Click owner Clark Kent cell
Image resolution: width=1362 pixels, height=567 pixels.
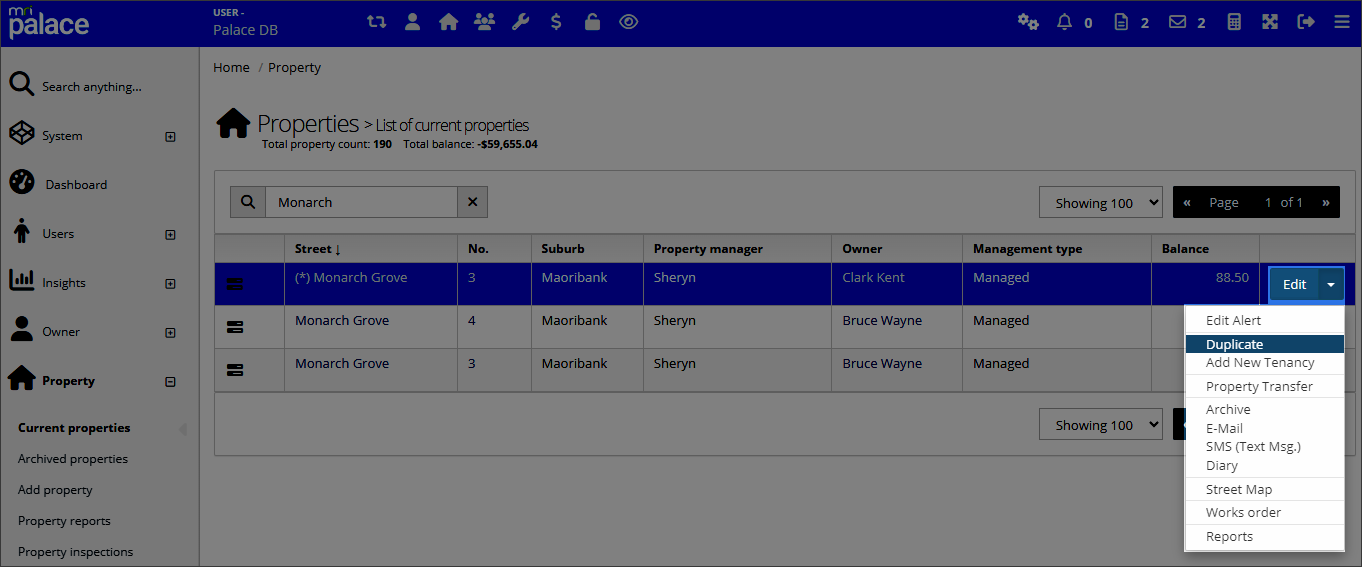(x=873, y=278)
